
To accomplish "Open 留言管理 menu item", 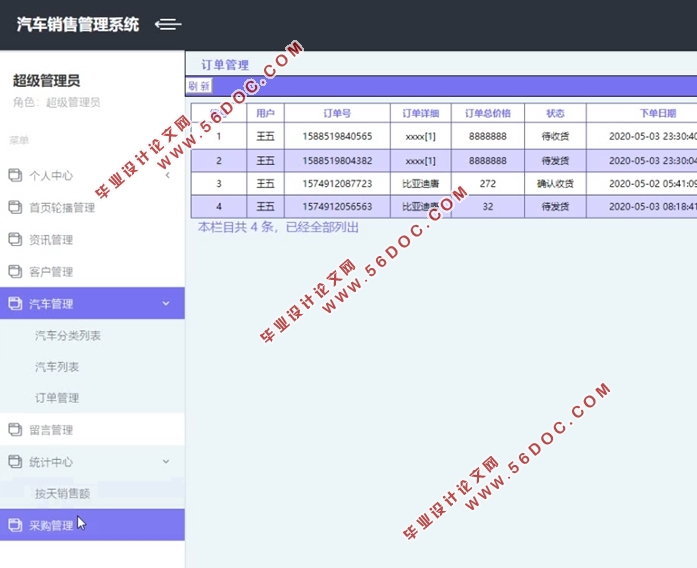I will [92, 430].
